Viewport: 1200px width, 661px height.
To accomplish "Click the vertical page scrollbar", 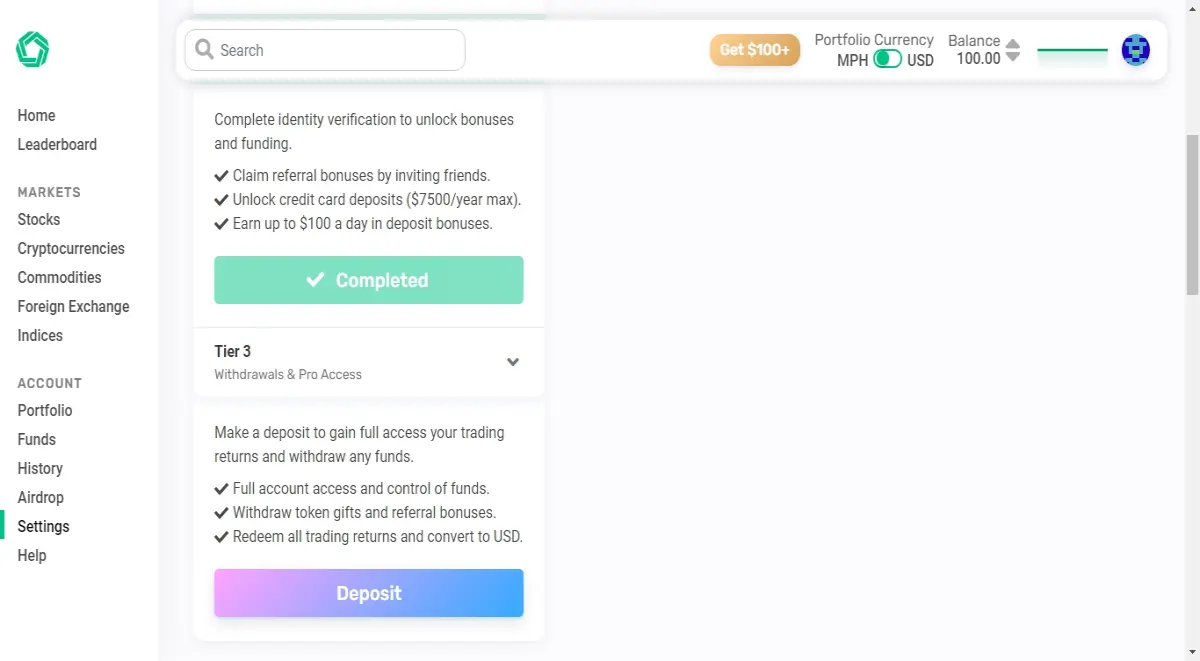I will pyautogui.click(x=1192, y=214).
